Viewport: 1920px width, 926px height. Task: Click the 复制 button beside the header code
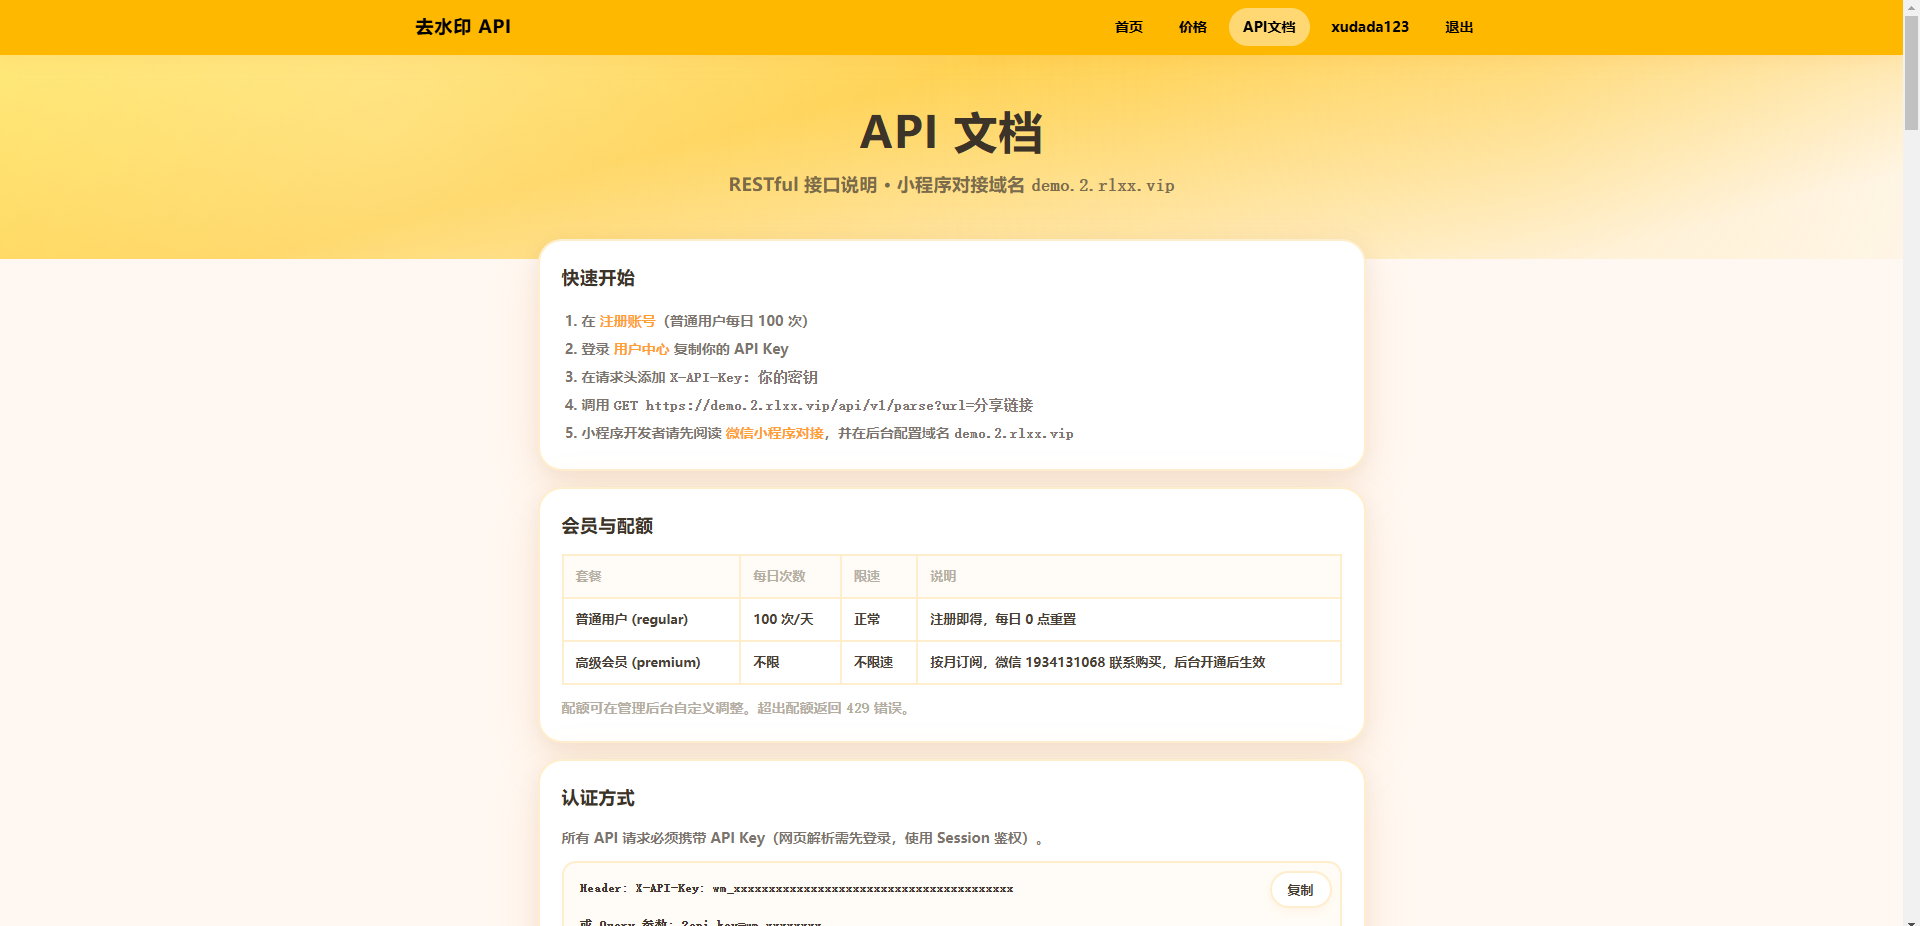(x=1300, y=890)
